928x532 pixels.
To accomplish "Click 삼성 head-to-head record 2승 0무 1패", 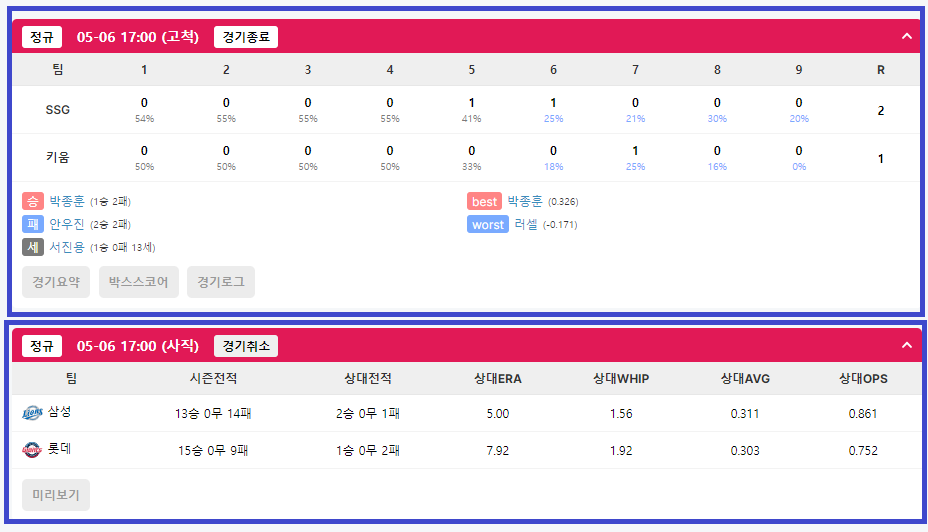I will (x=368, y=414).
